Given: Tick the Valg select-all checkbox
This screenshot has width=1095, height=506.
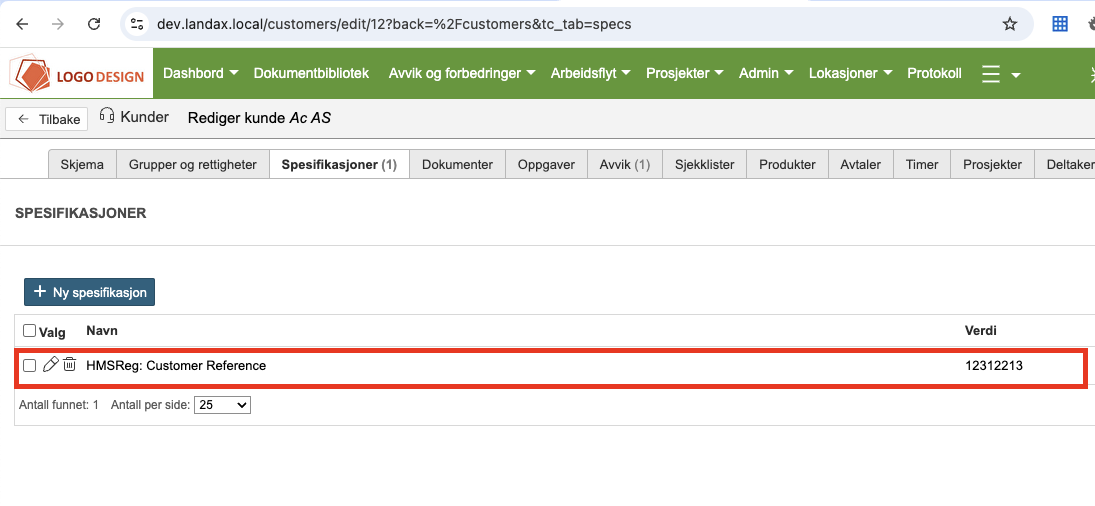Looking at the screenshot, I should (x=29, y=331).
